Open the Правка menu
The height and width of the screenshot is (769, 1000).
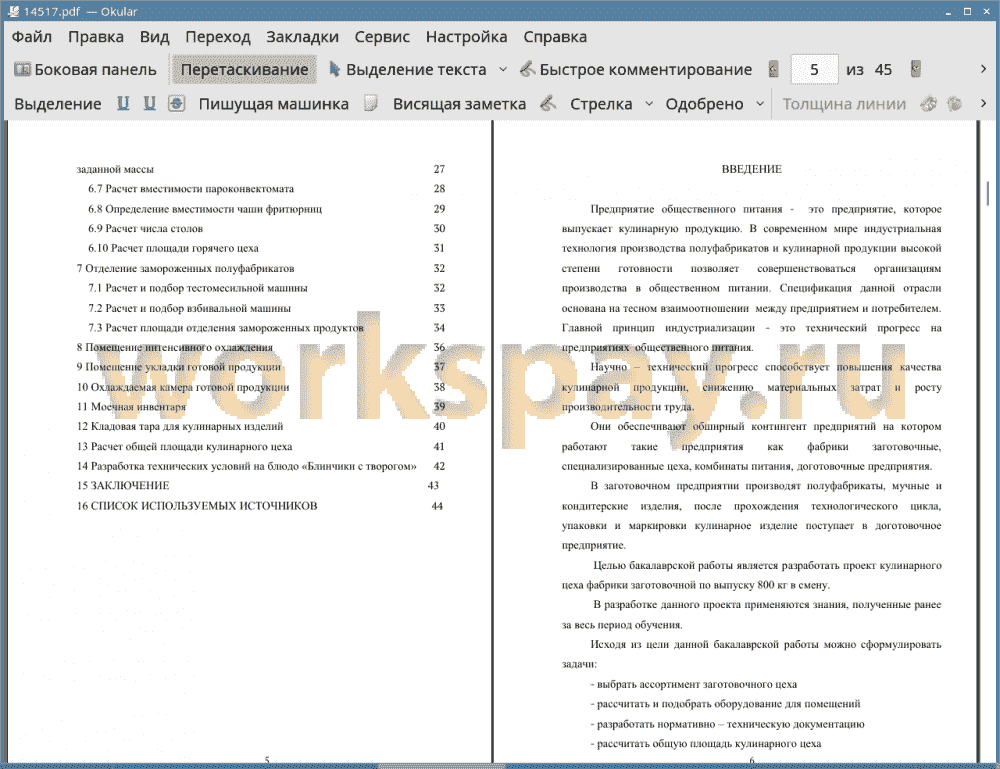pyautogui.click(x=96, y=37)
